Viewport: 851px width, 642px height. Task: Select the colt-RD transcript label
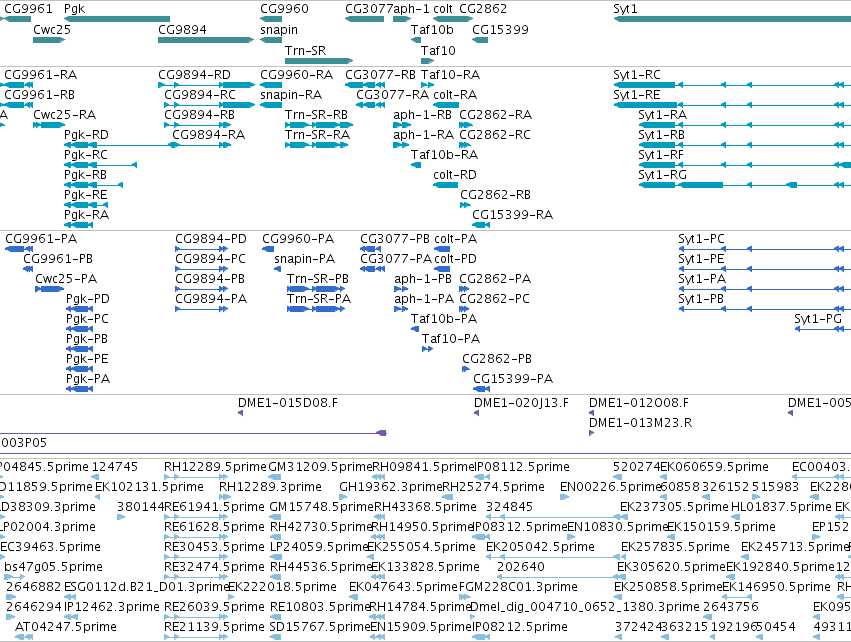(x=455, y=175)
